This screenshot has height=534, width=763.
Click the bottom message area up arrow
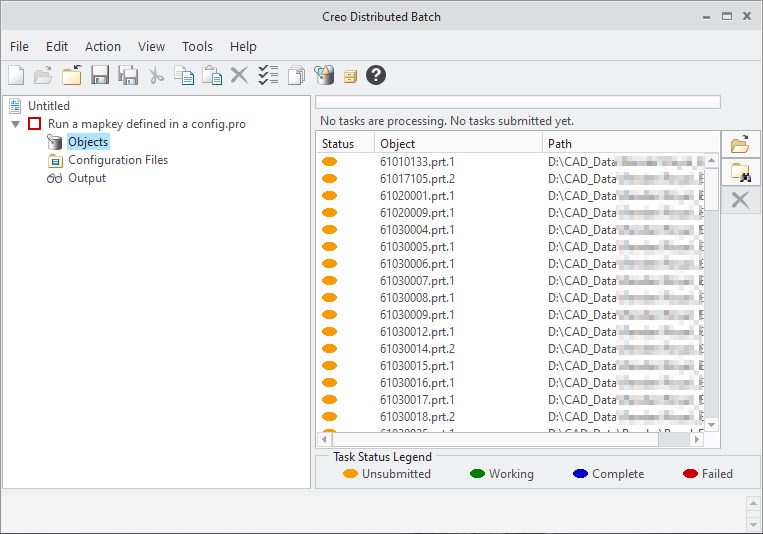click(x=753, y=503)
